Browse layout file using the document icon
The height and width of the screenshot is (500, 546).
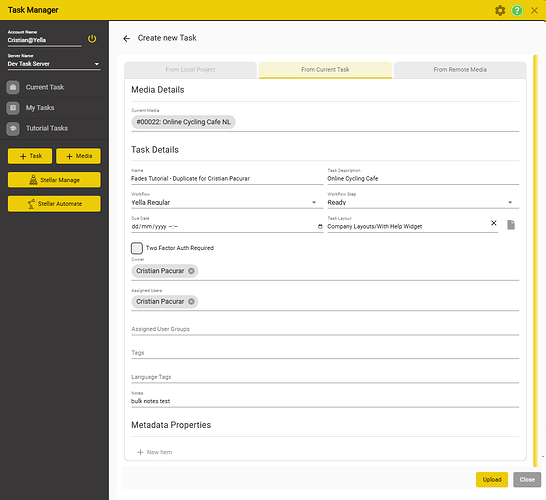[x=511, y=225]
